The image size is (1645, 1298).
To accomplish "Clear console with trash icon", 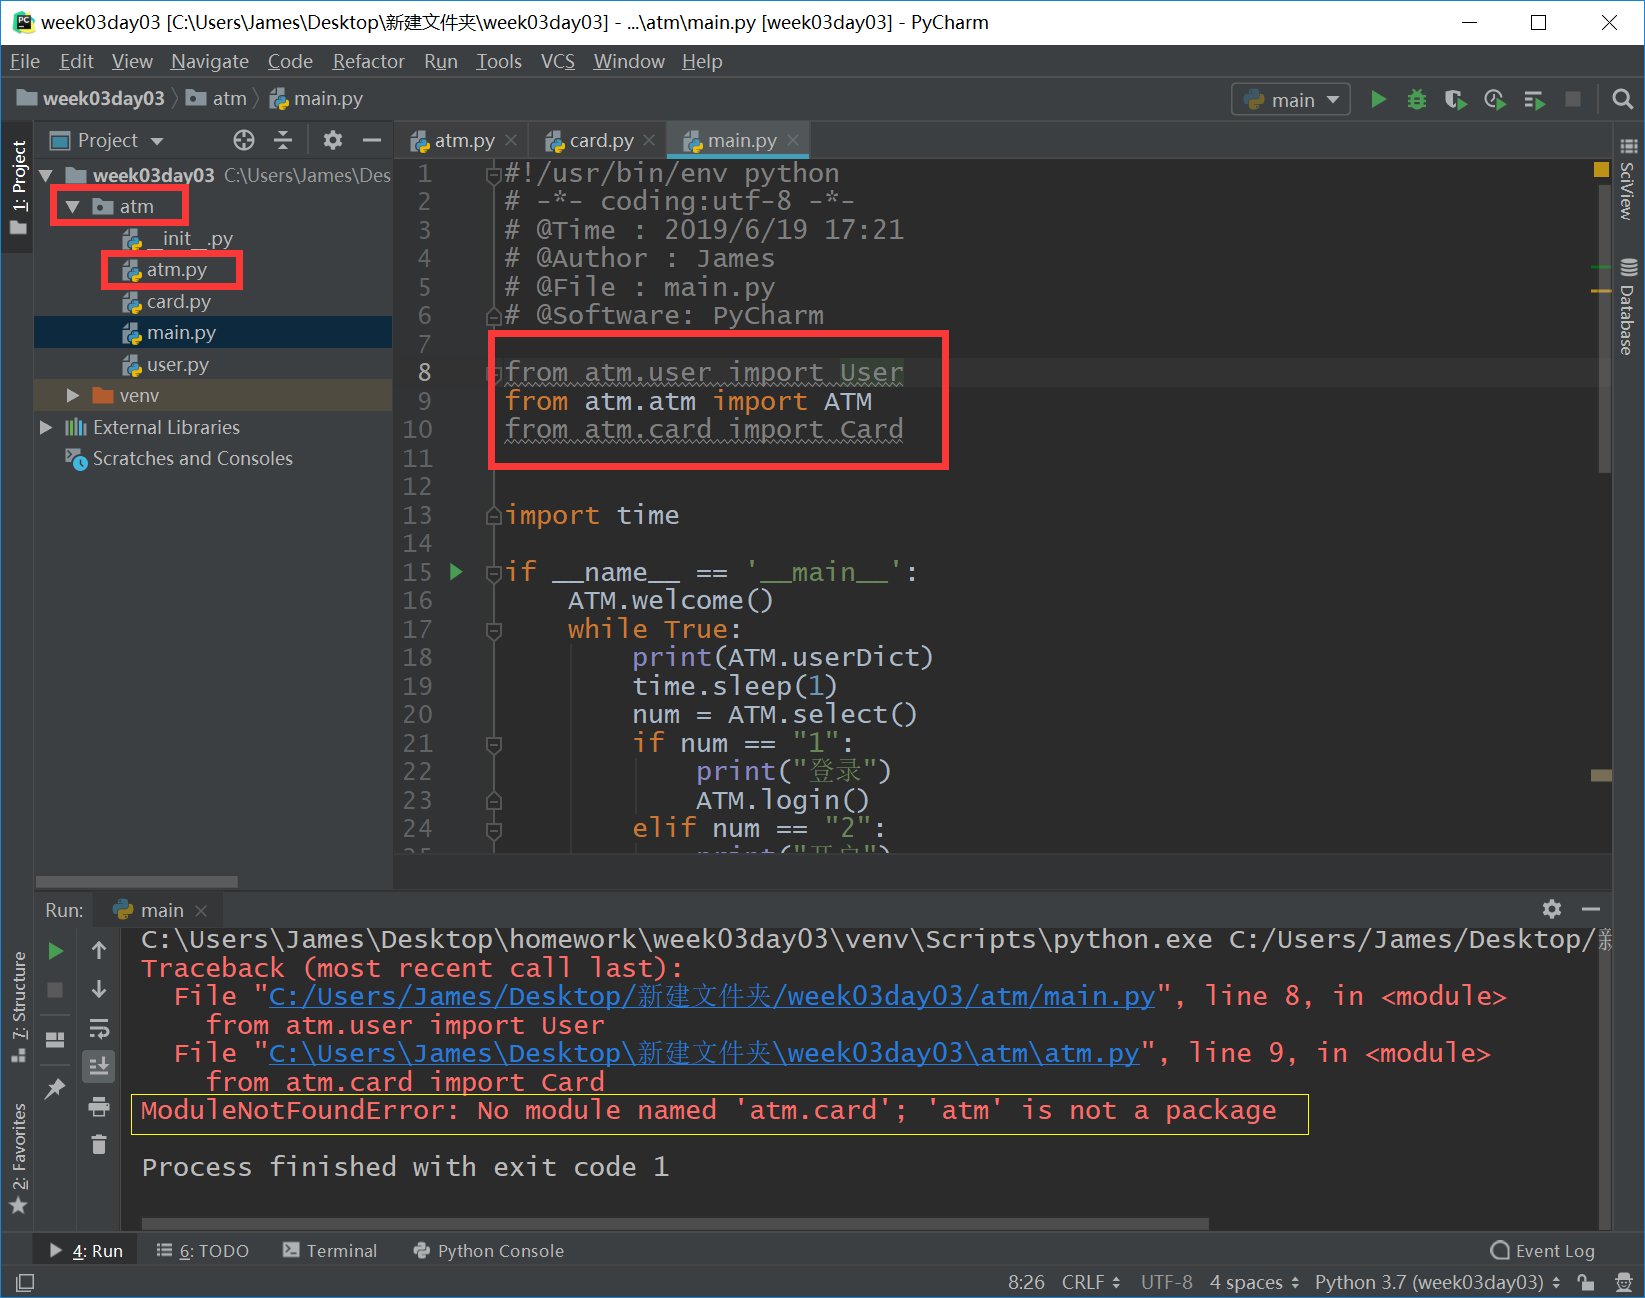I will tap(99, 1144).
